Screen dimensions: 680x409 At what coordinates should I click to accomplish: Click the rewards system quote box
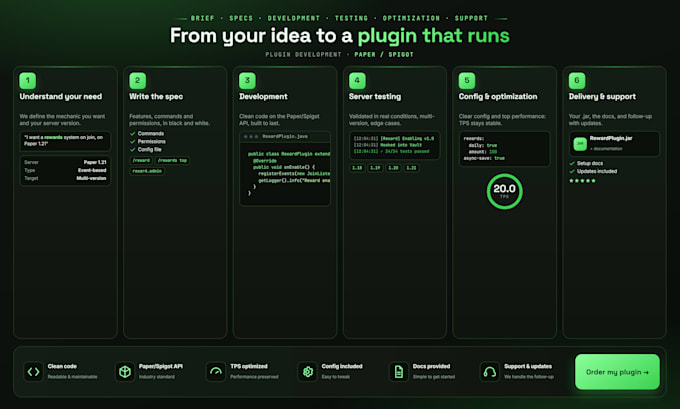(65, 141)
